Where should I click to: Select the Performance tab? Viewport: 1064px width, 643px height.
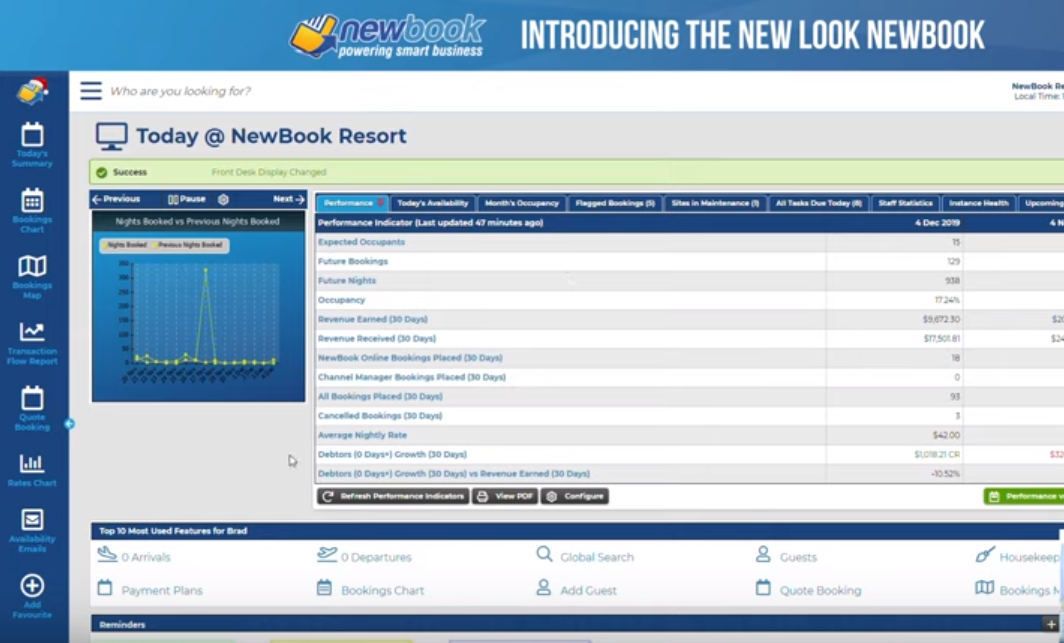pos(352,203)
